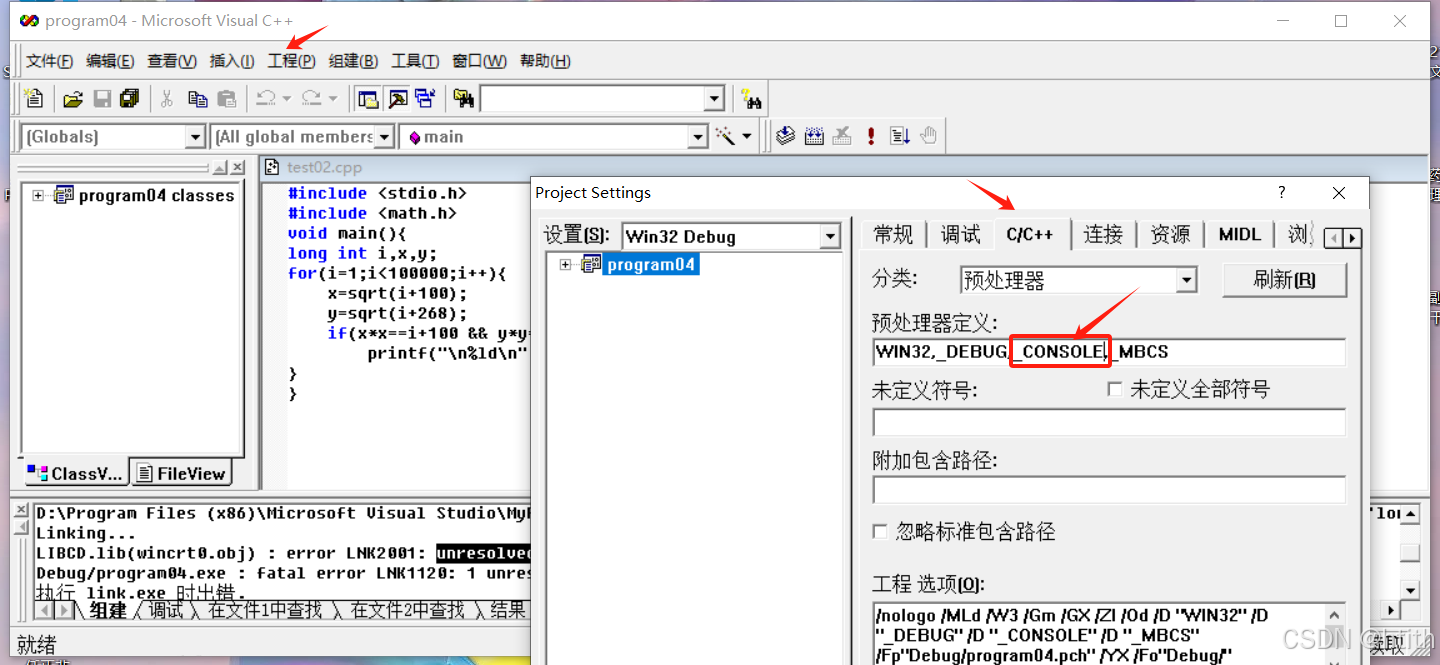Open the 组建(B) menu
The height and width of the screenshot is (665, 1440).
coord(354,61)
